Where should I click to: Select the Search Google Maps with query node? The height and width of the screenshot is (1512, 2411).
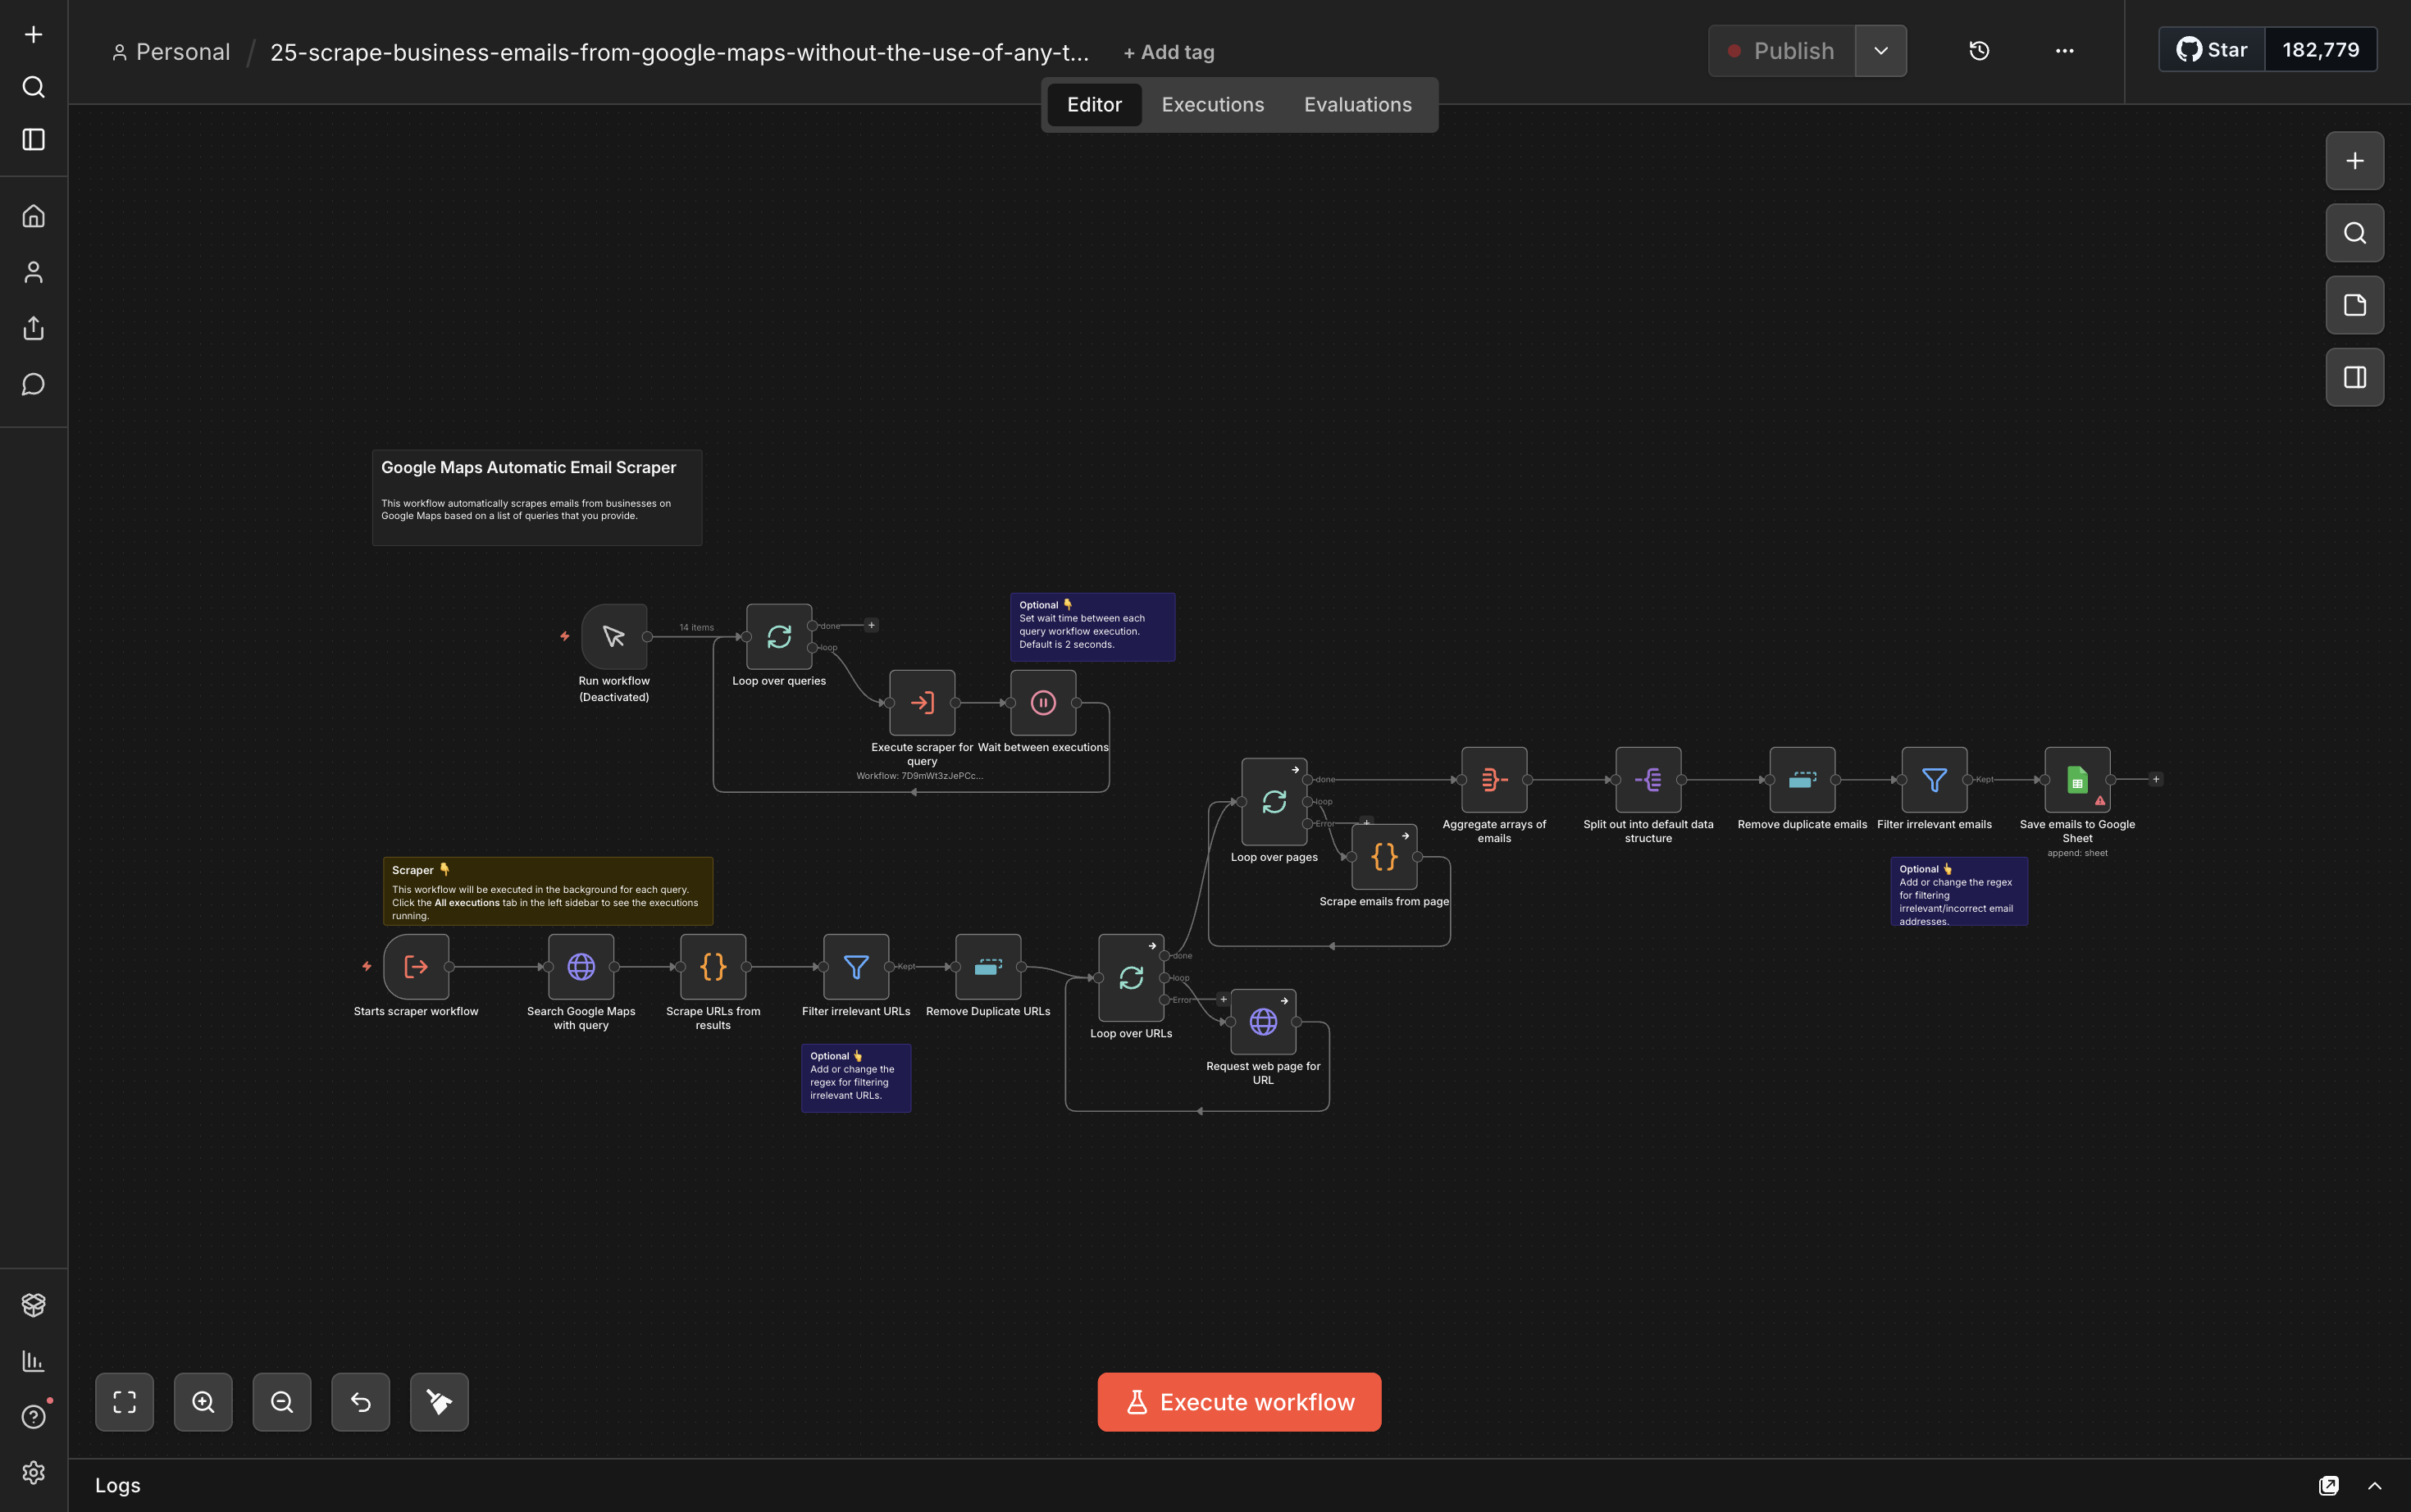[581, 967]
